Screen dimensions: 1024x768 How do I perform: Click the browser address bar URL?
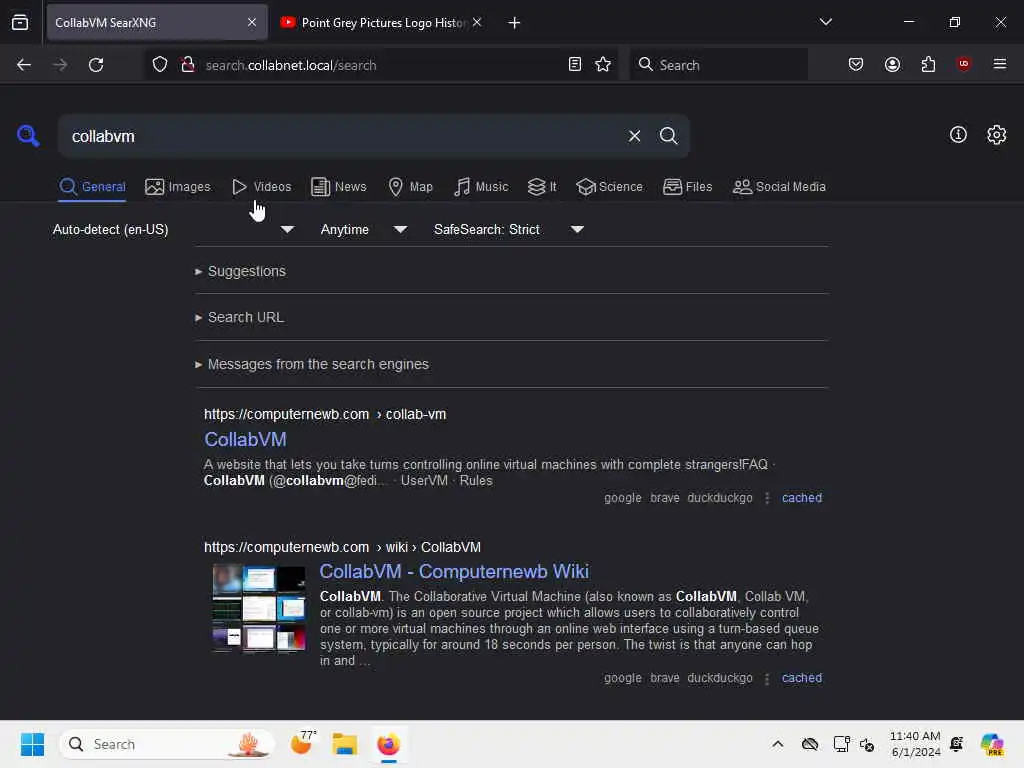[x=379, y=65]
